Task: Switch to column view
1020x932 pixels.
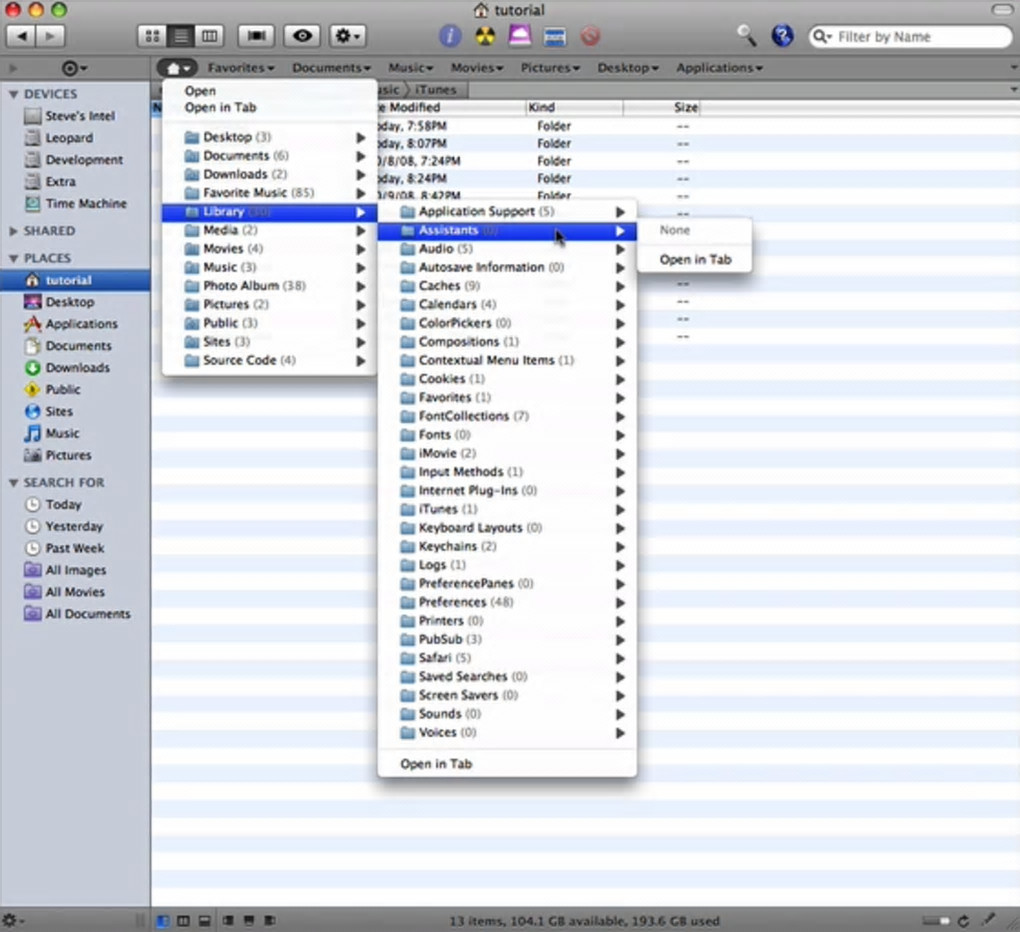Action: point(209,36)
